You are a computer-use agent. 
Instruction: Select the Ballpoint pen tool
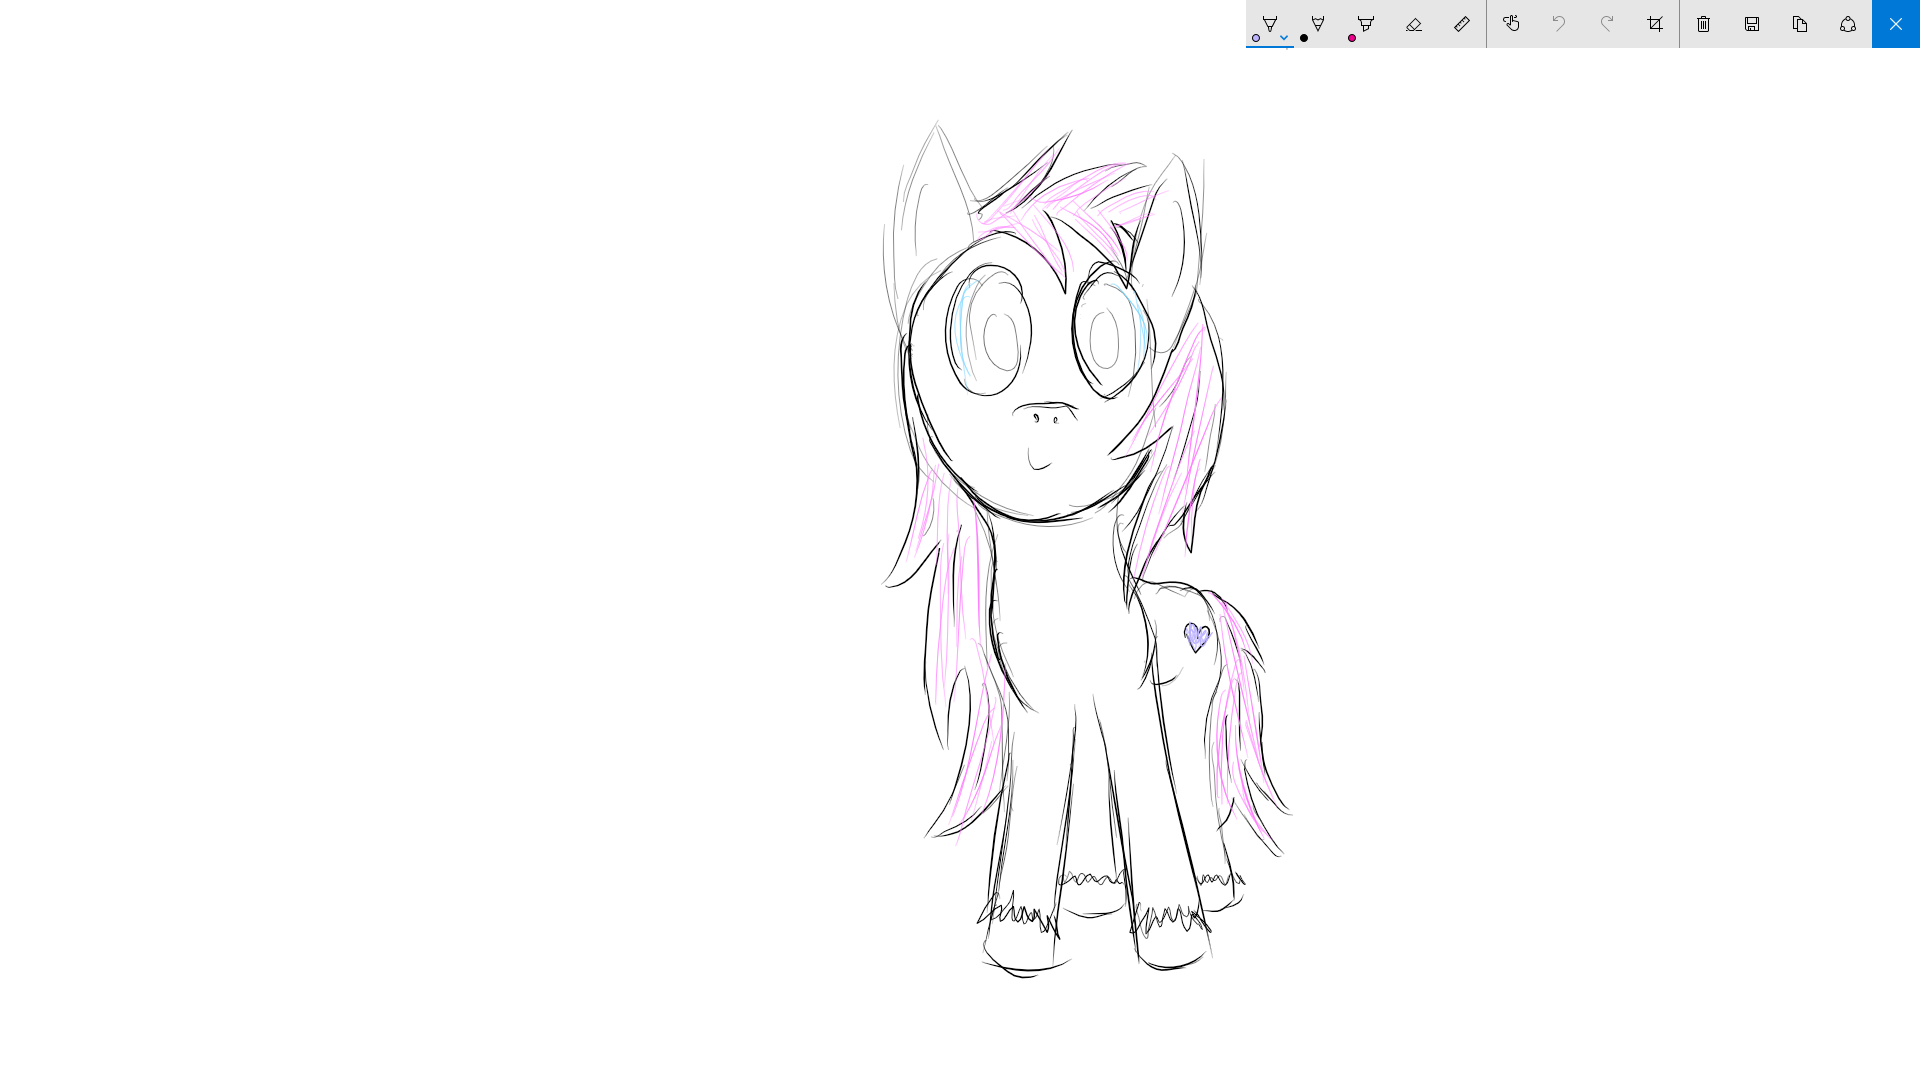click(x=1270, y=24)
